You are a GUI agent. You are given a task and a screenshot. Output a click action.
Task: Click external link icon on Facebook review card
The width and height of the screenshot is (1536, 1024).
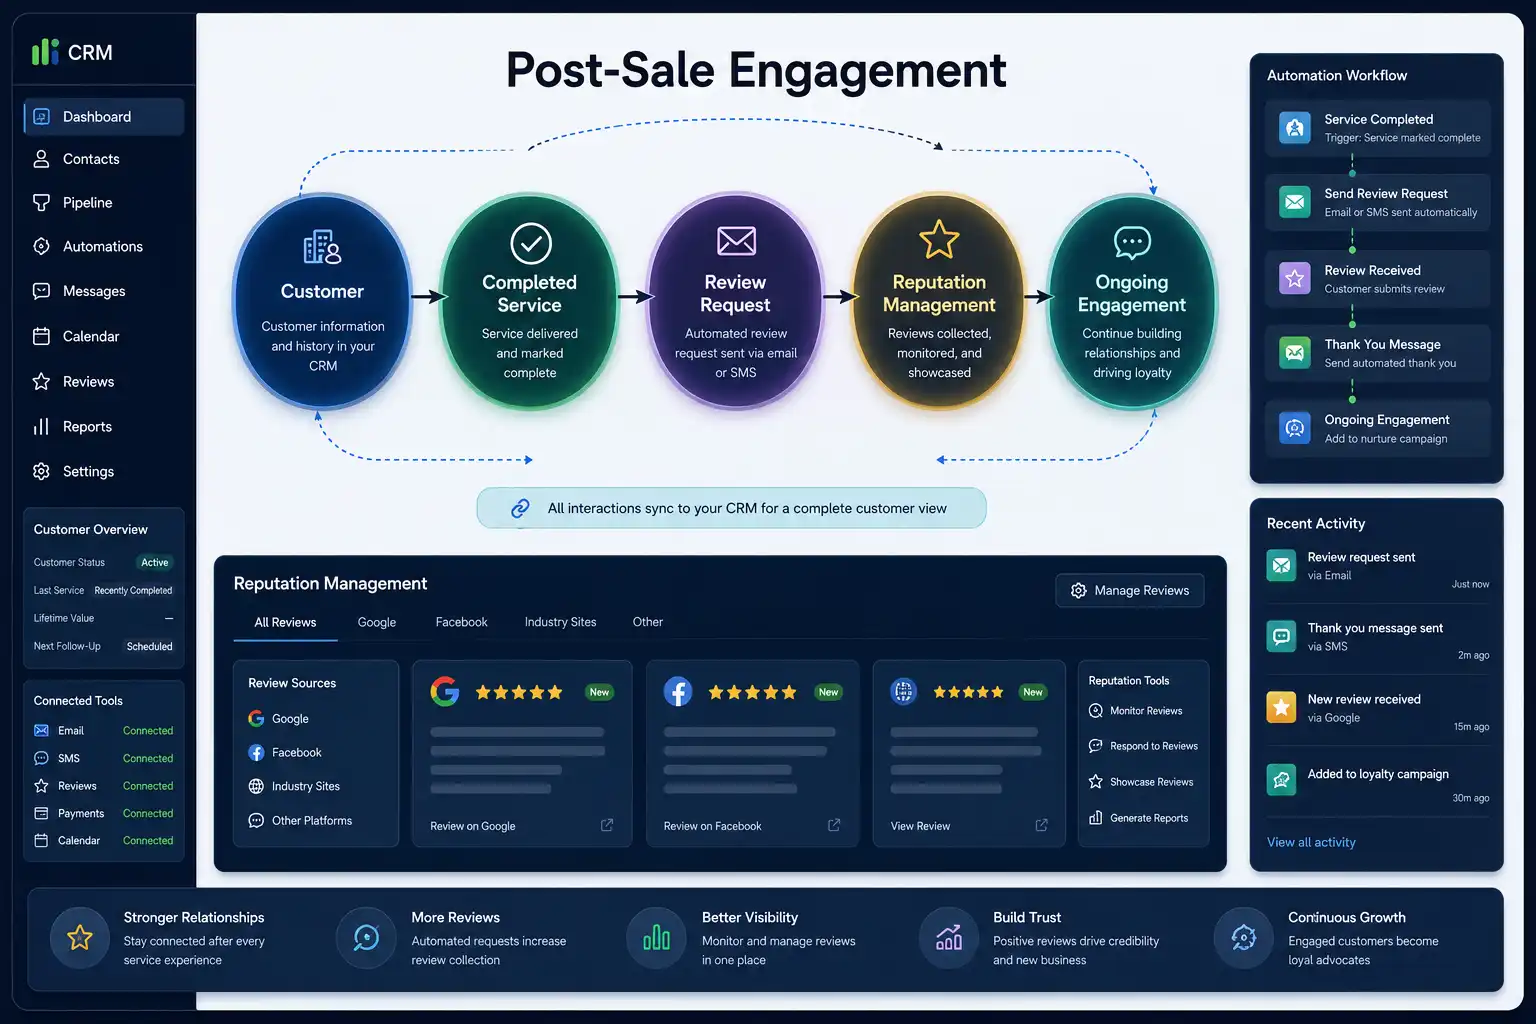tap(834, 825)
